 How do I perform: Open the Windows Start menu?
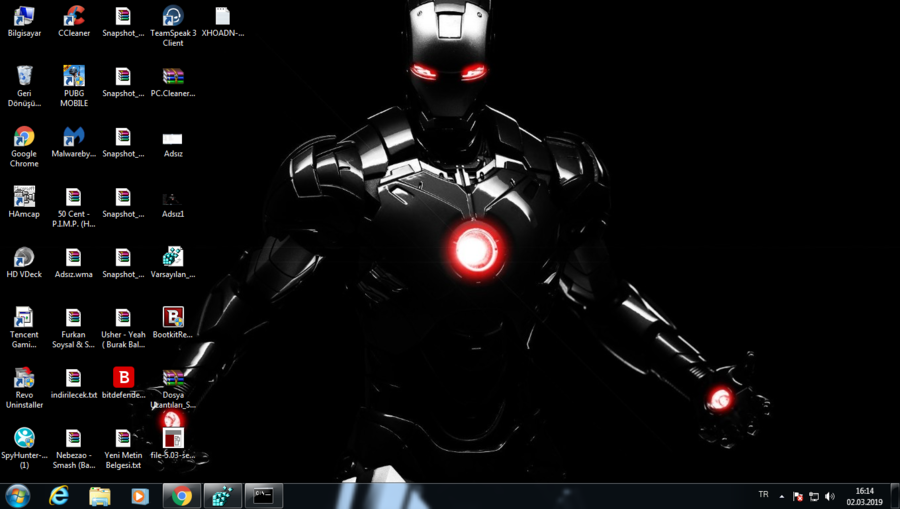pyautogui.click(x=17, y=496)
